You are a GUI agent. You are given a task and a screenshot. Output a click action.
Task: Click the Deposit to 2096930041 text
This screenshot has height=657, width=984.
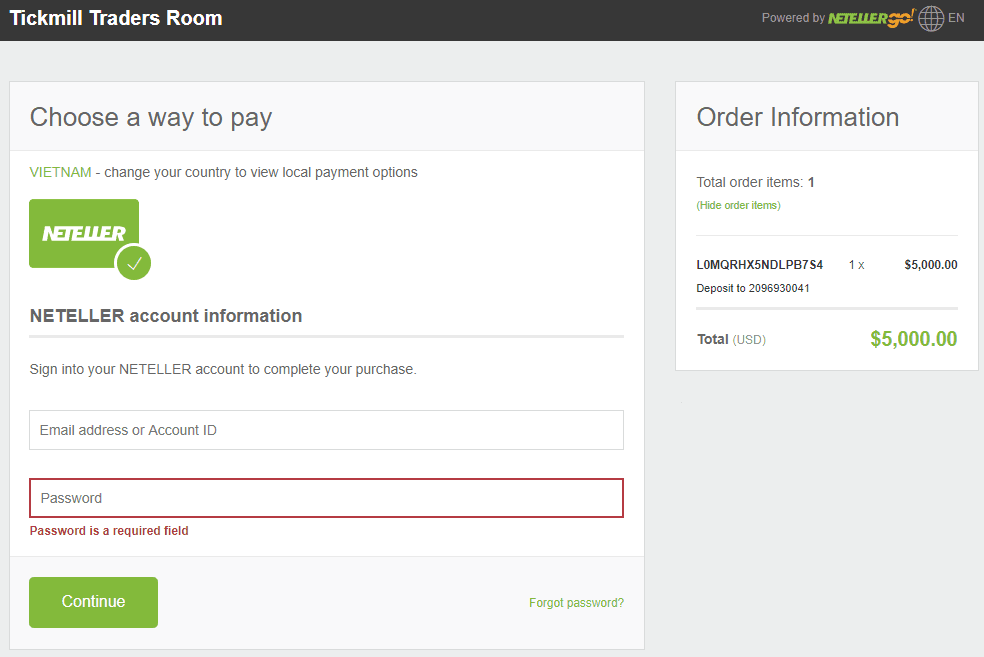tap(752, 288)
